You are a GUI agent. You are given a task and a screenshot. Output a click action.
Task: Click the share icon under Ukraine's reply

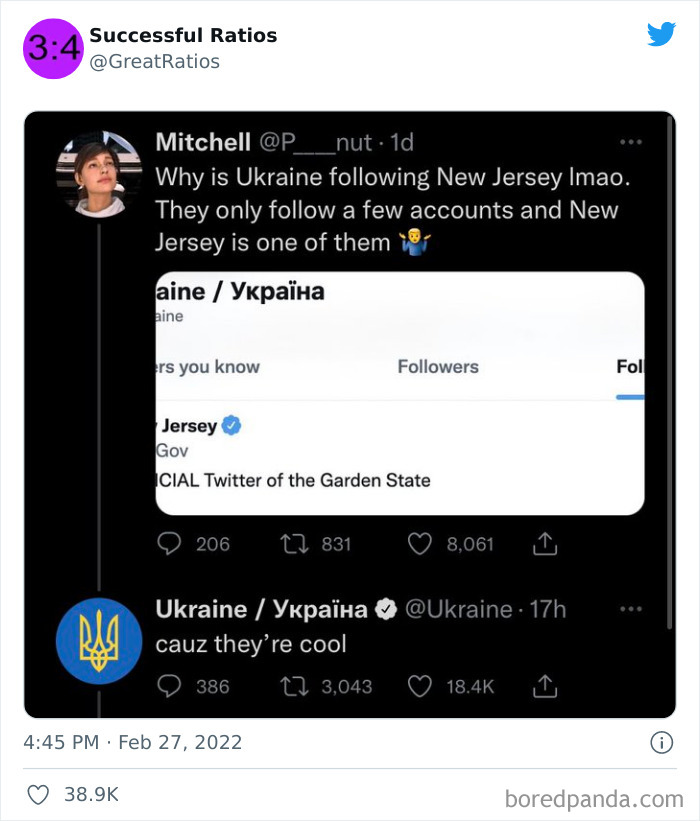545,686
